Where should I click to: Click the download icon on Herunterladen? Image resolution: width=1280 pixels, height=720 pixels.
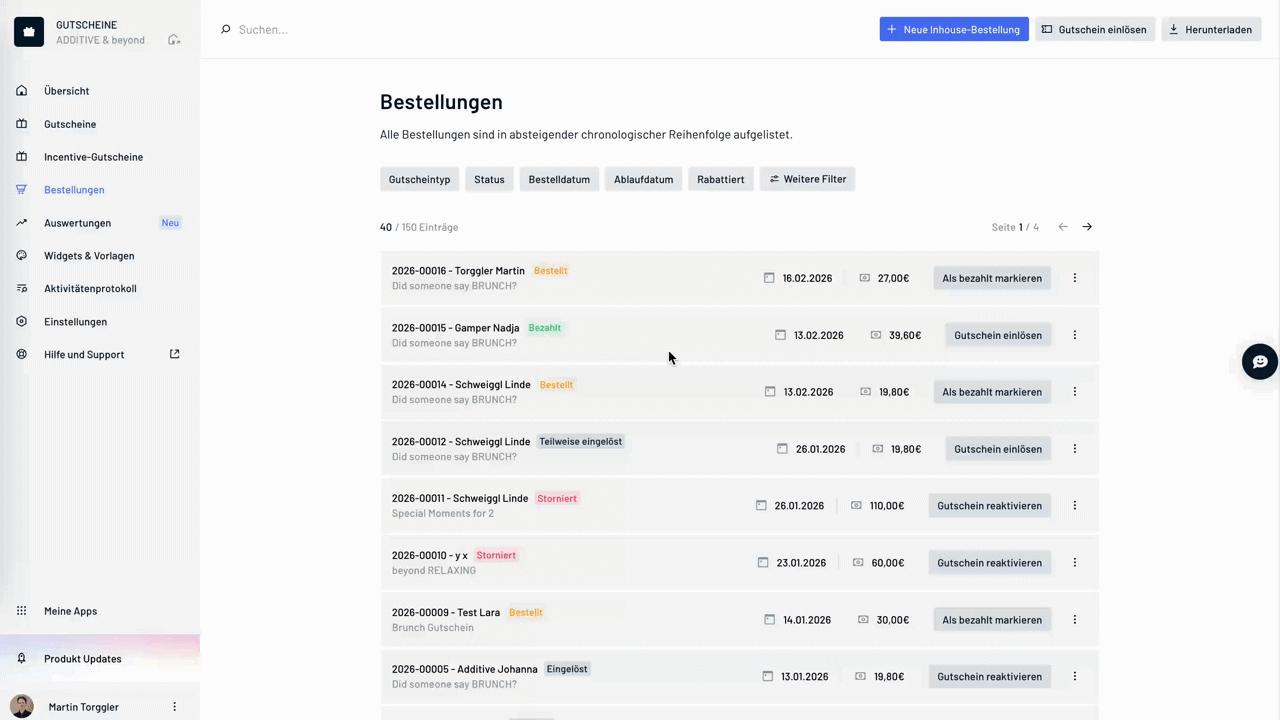coord(1173,29)
